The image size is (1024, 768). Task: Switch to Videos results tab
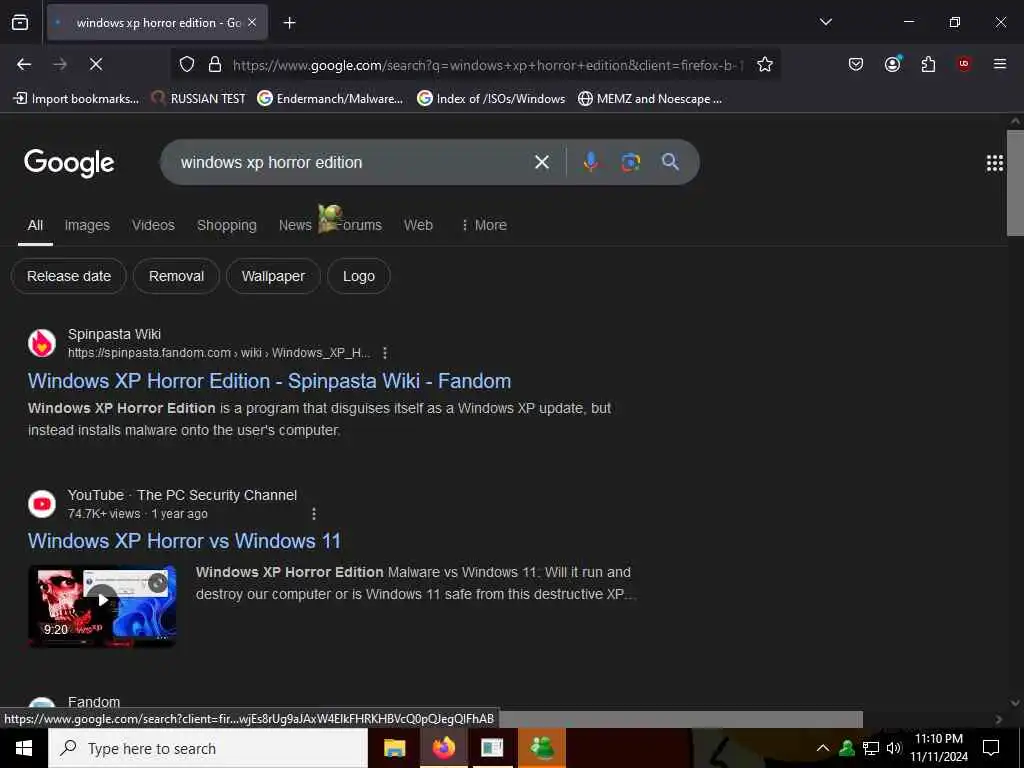[153, 225]
